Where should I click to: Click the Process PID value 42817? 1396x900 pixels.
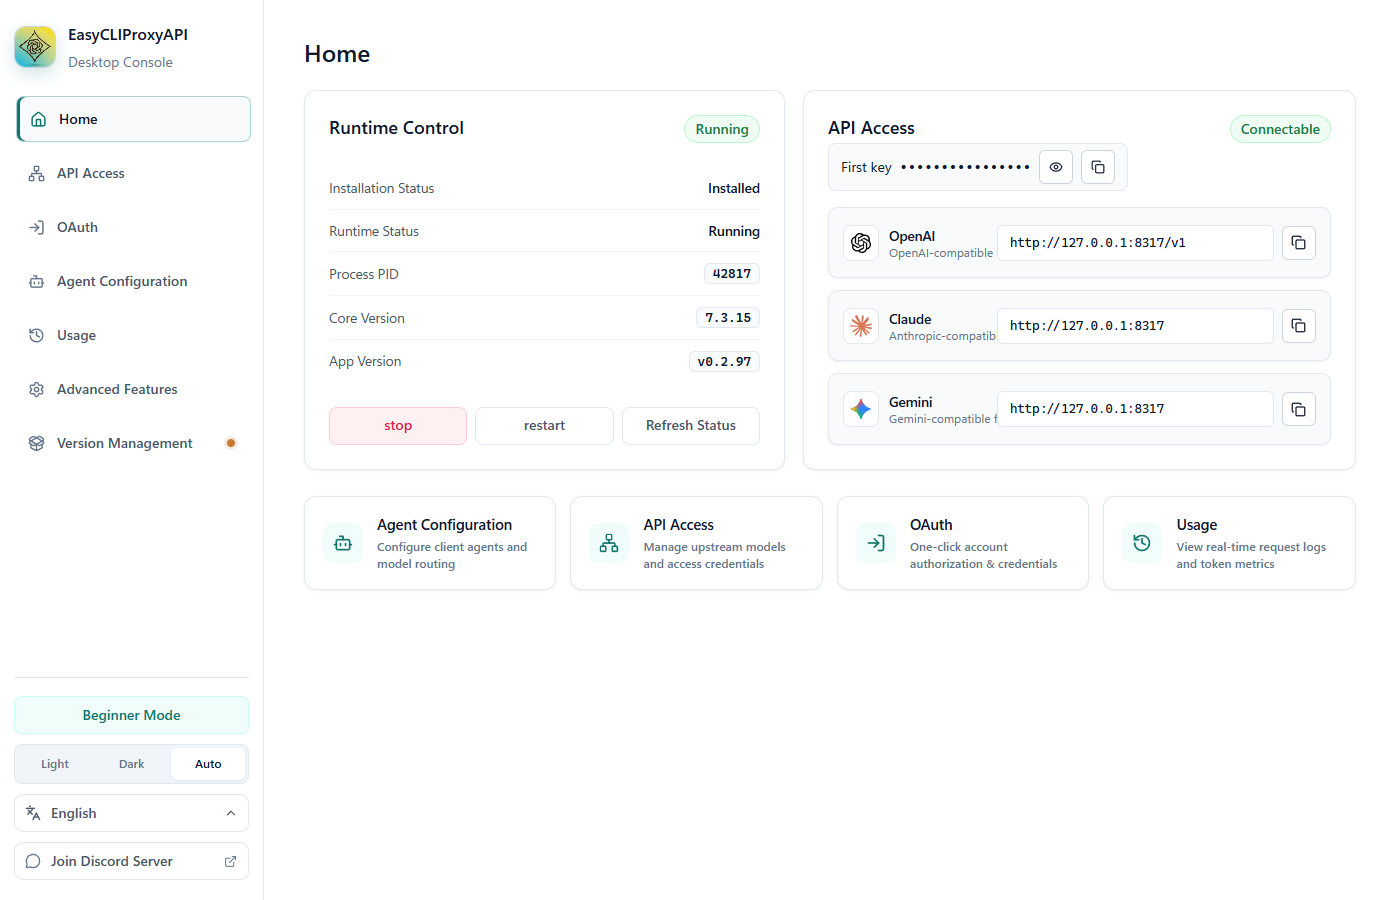pos(732,274)
